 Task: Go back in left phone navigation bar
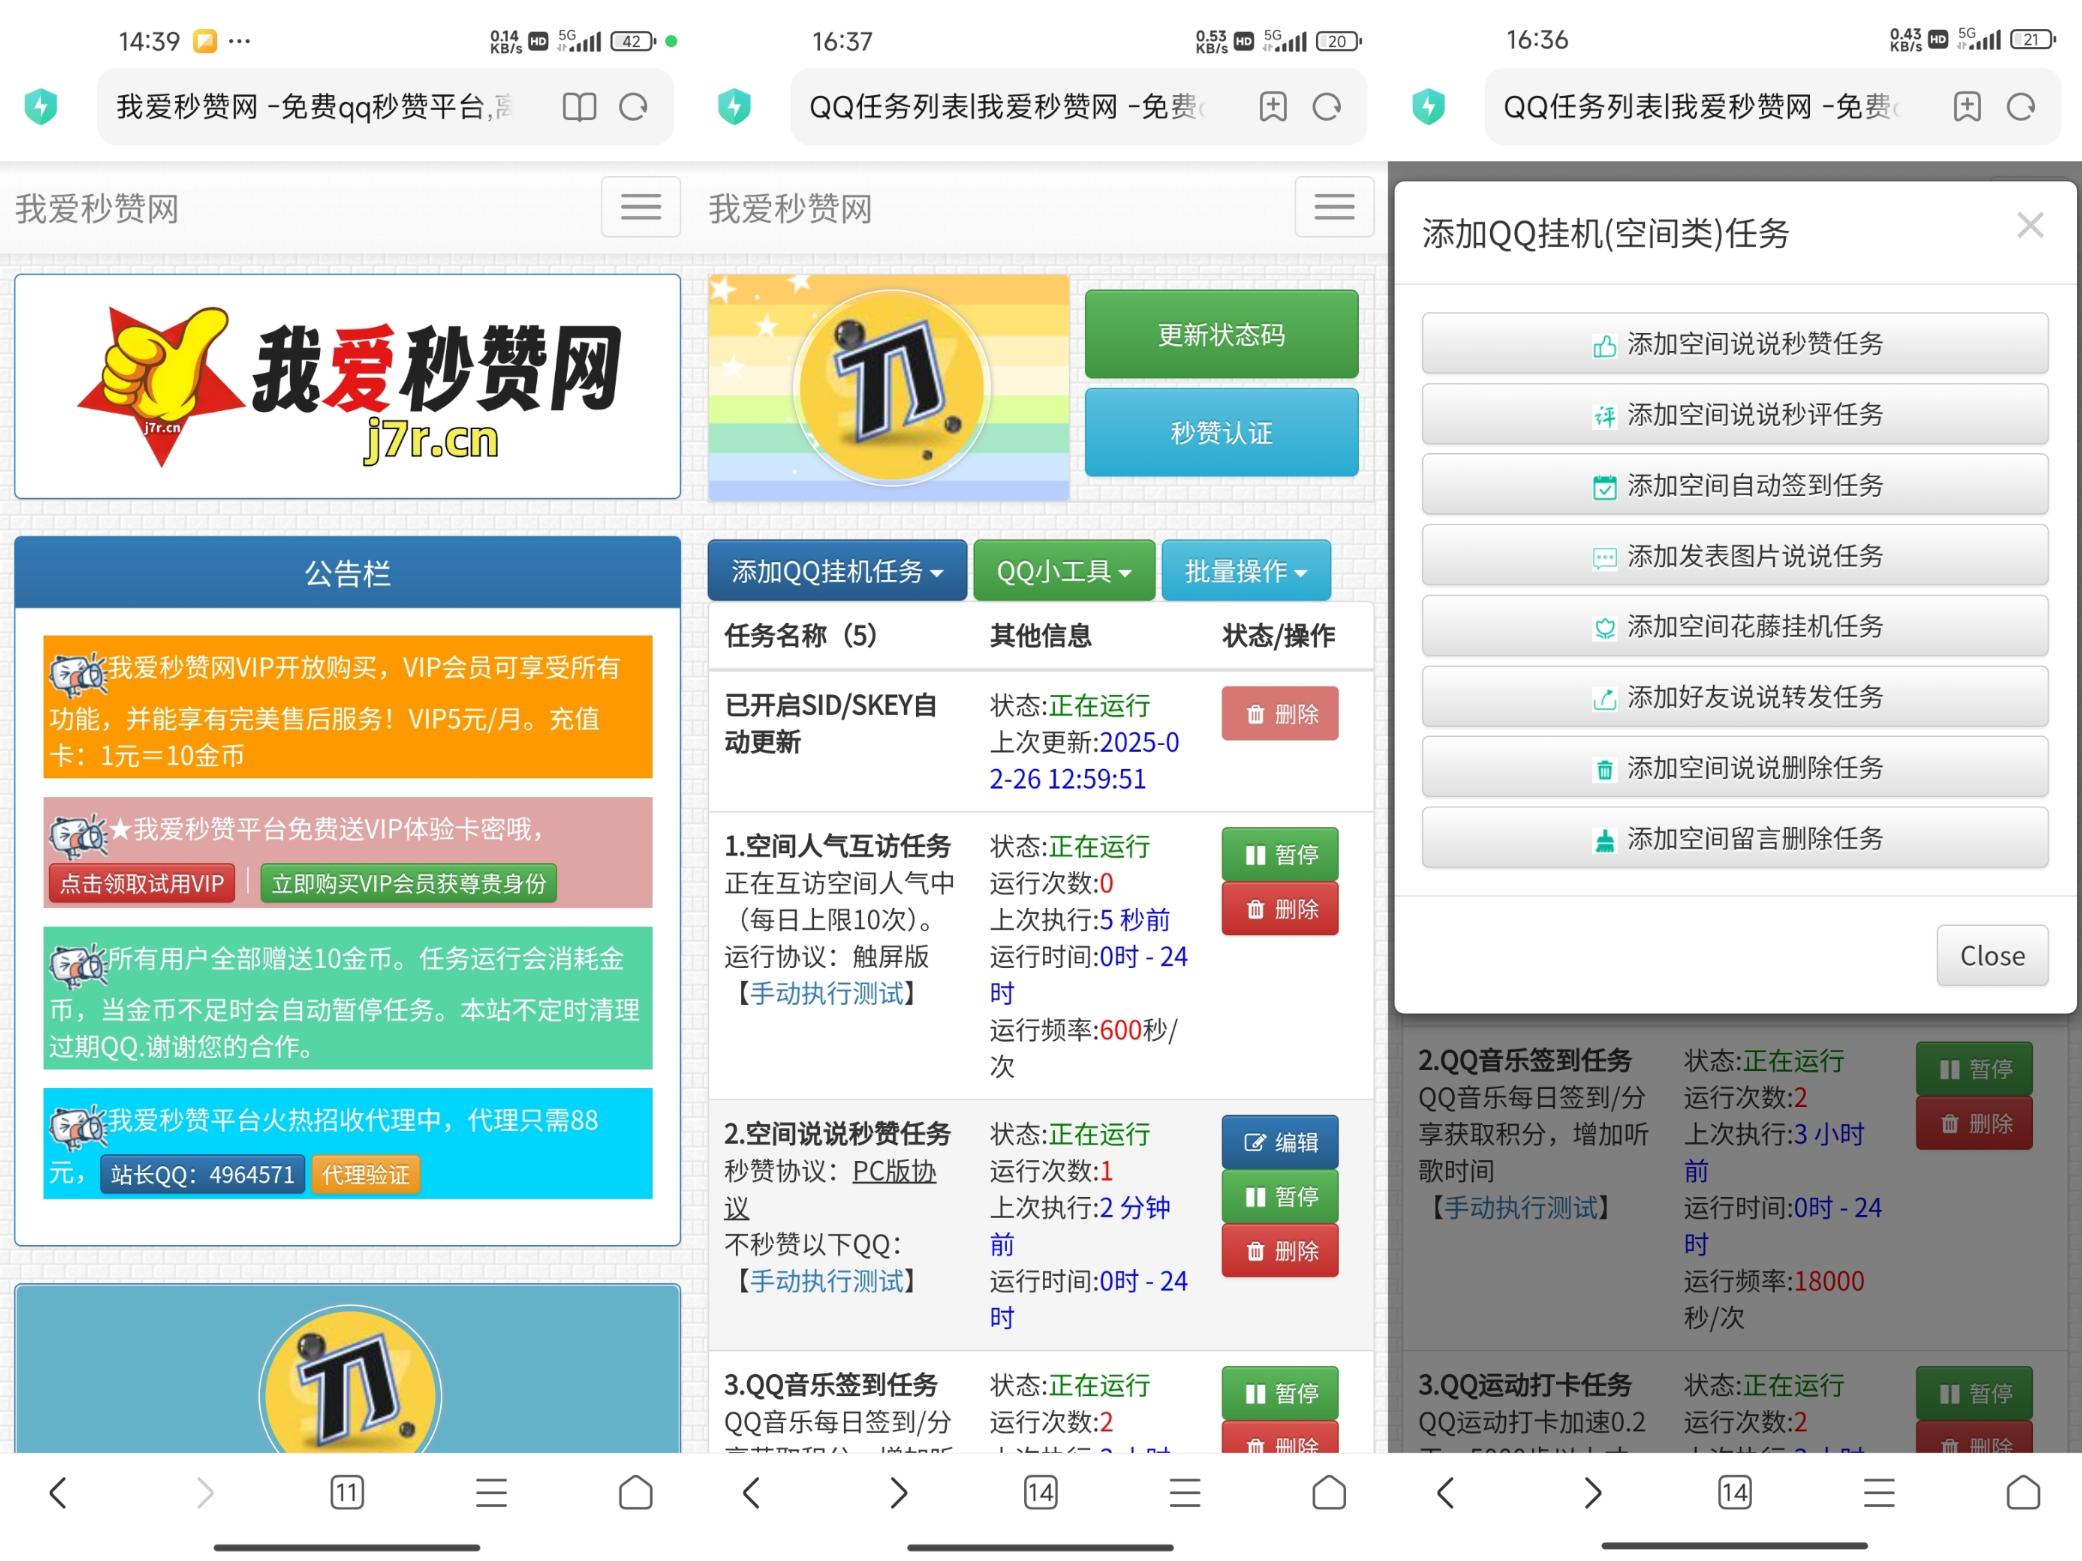pyautogui.click(x=58, y=1493)
